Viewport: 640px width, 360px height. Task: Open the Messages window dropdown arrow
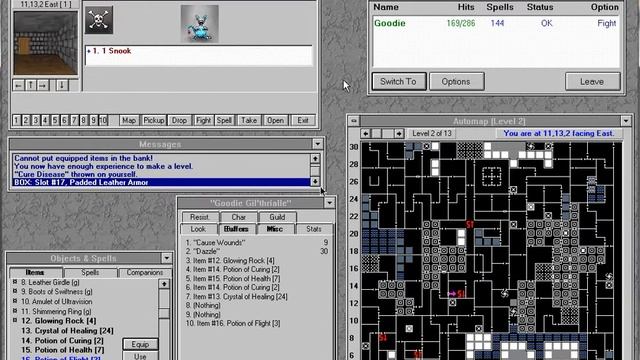(318, 144)
